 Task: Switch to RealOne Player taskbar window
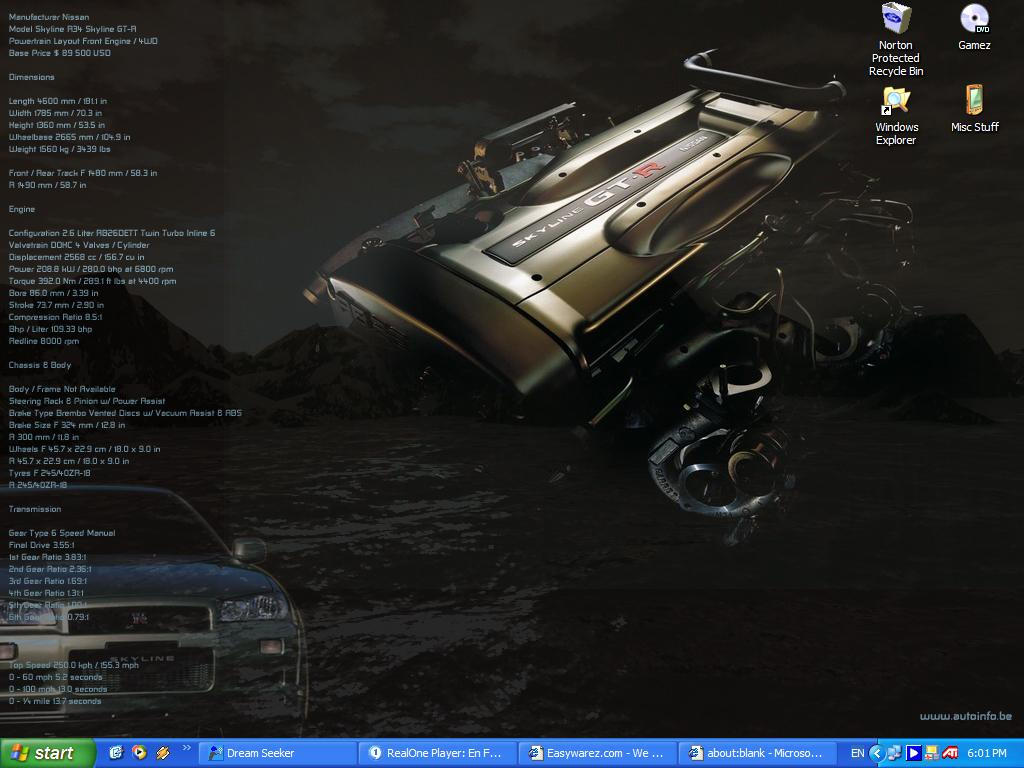tap(438, 753)
